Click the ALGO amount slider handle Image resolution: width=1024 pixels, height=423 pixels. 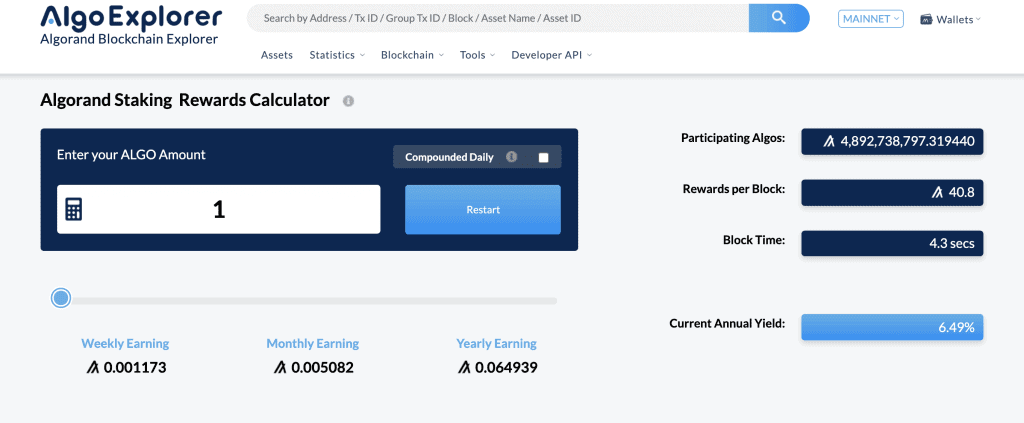pos(61,298)
